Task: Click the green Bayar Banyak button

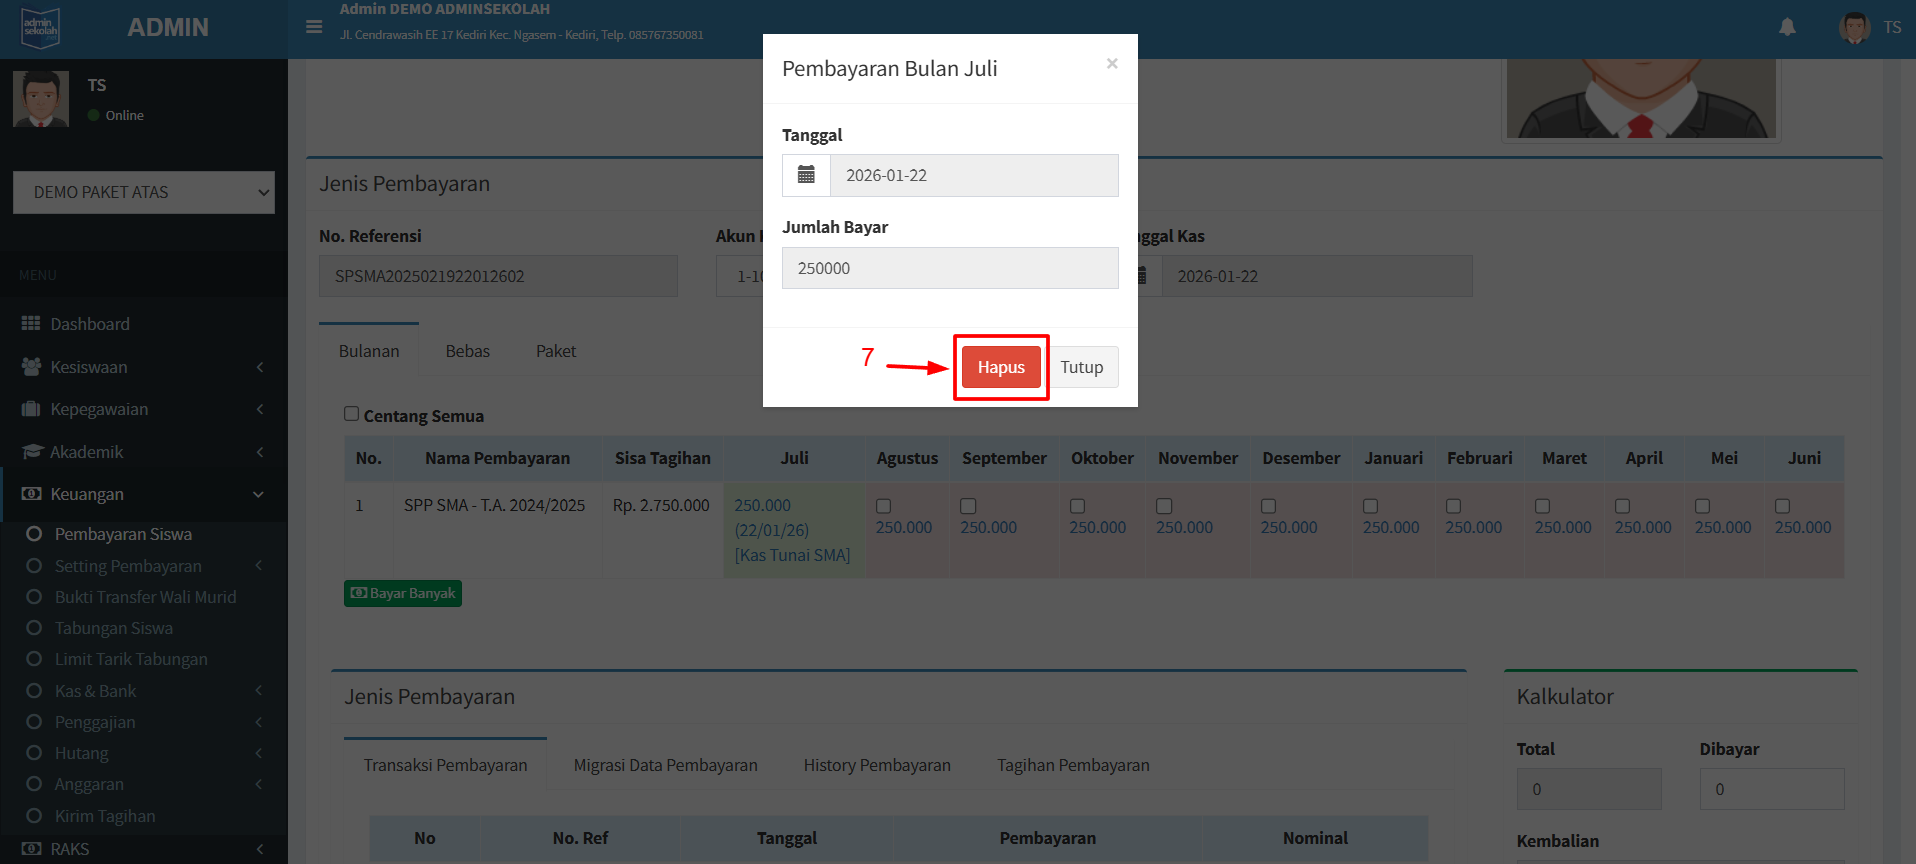Action: click(403, 594)
